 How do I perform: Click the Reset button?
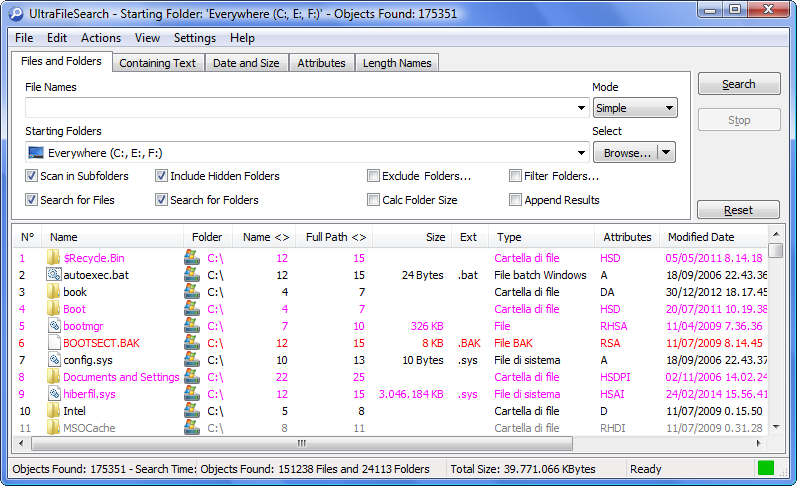coord(738,210)
